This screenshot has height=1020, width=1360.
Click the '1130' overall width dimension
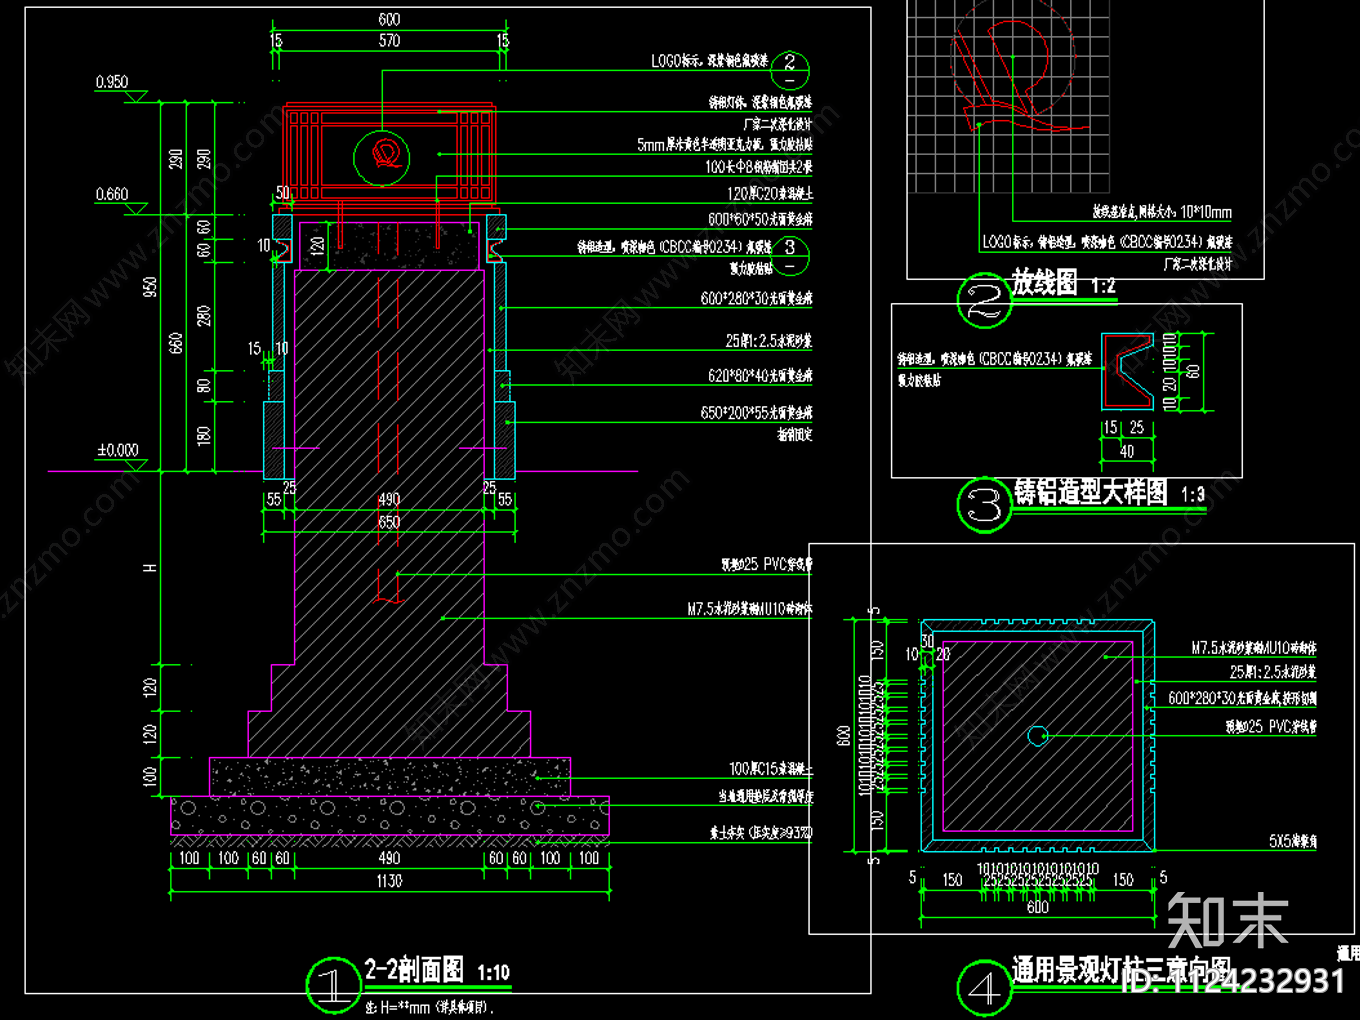[x=389, y=881]
